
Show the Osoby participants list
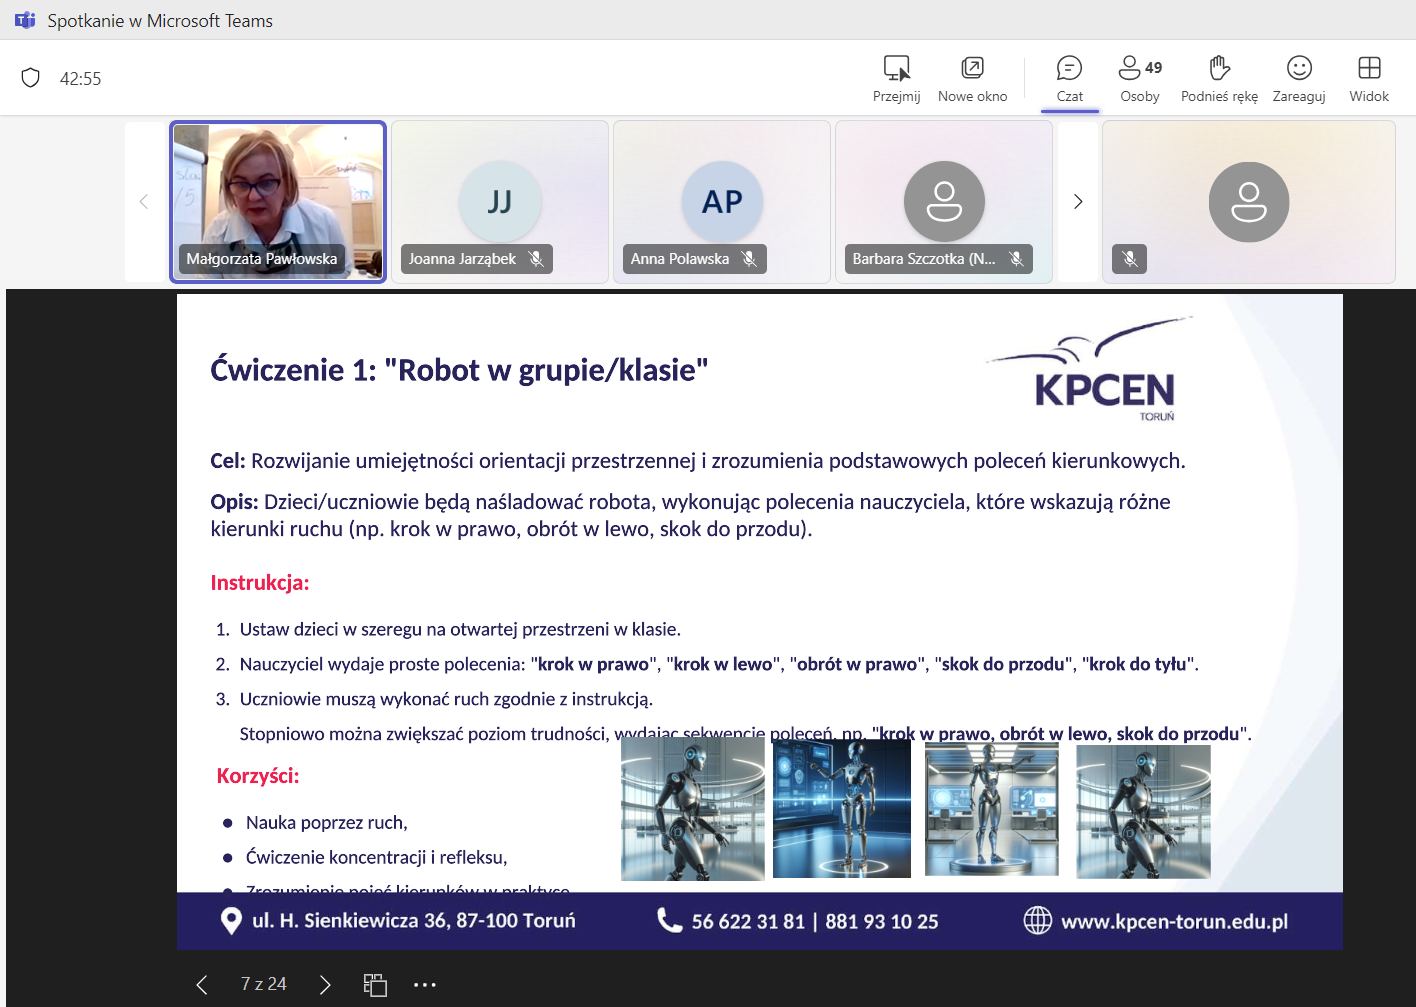click(1139, 79)
